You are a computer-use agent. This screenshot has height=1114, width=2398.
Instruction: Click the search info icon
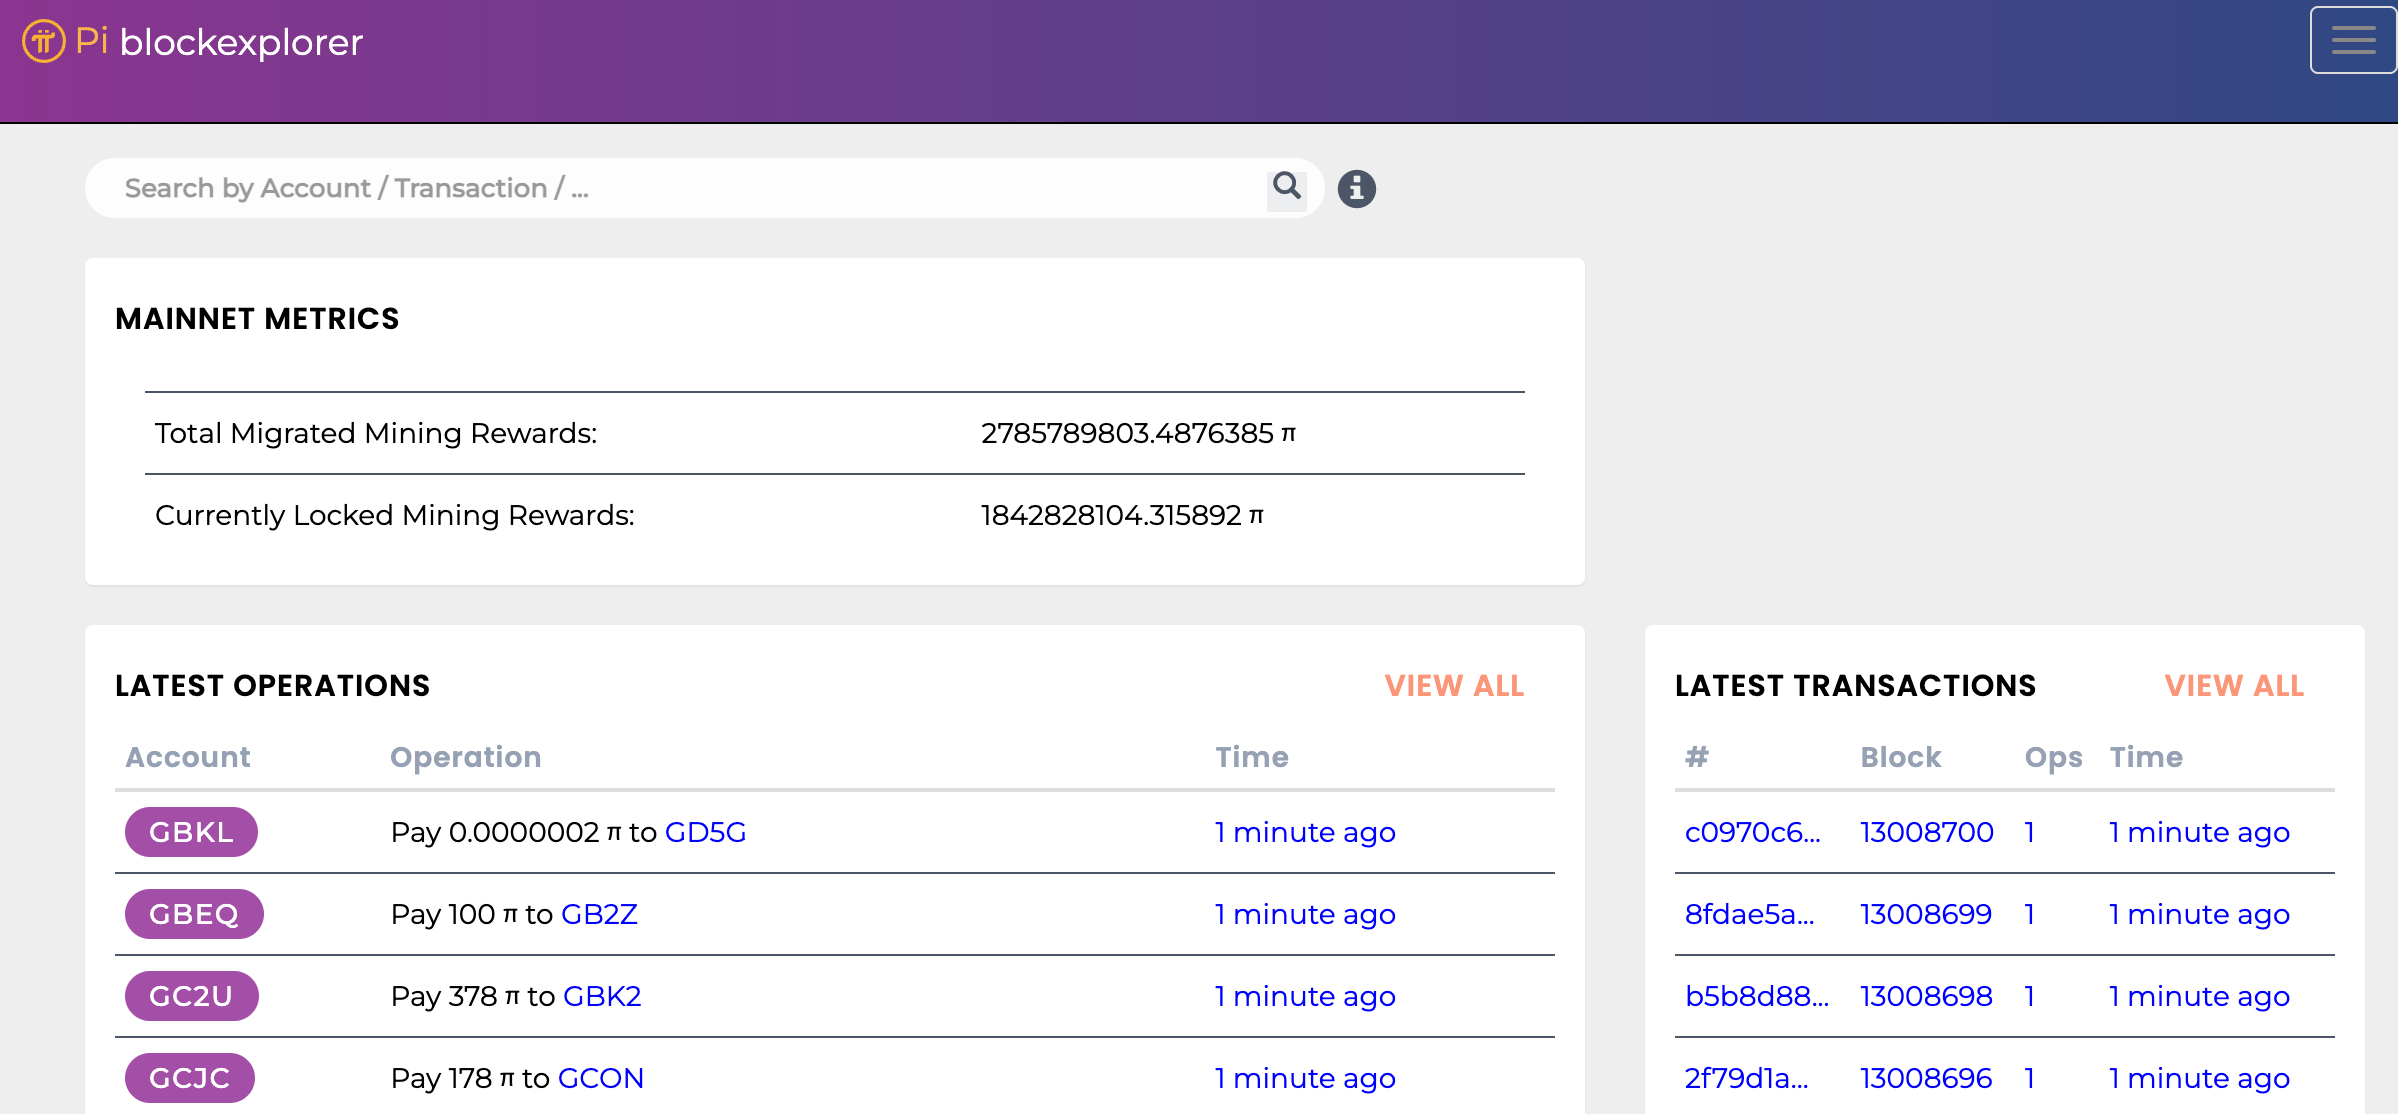tap(1356, 188)
